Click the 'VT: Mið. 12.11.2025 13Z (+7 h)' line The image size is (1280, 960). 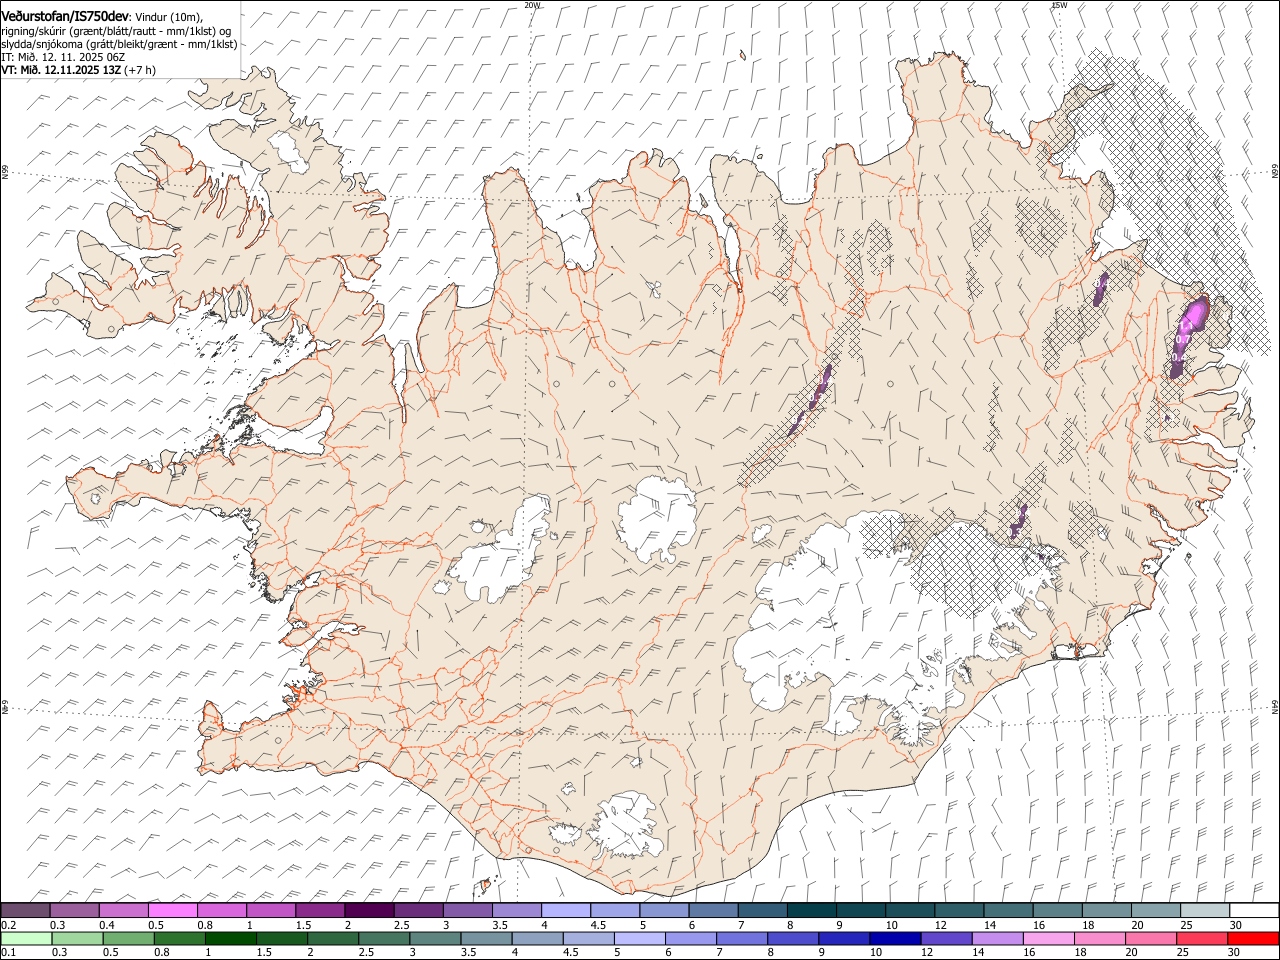tap(78, 70)
